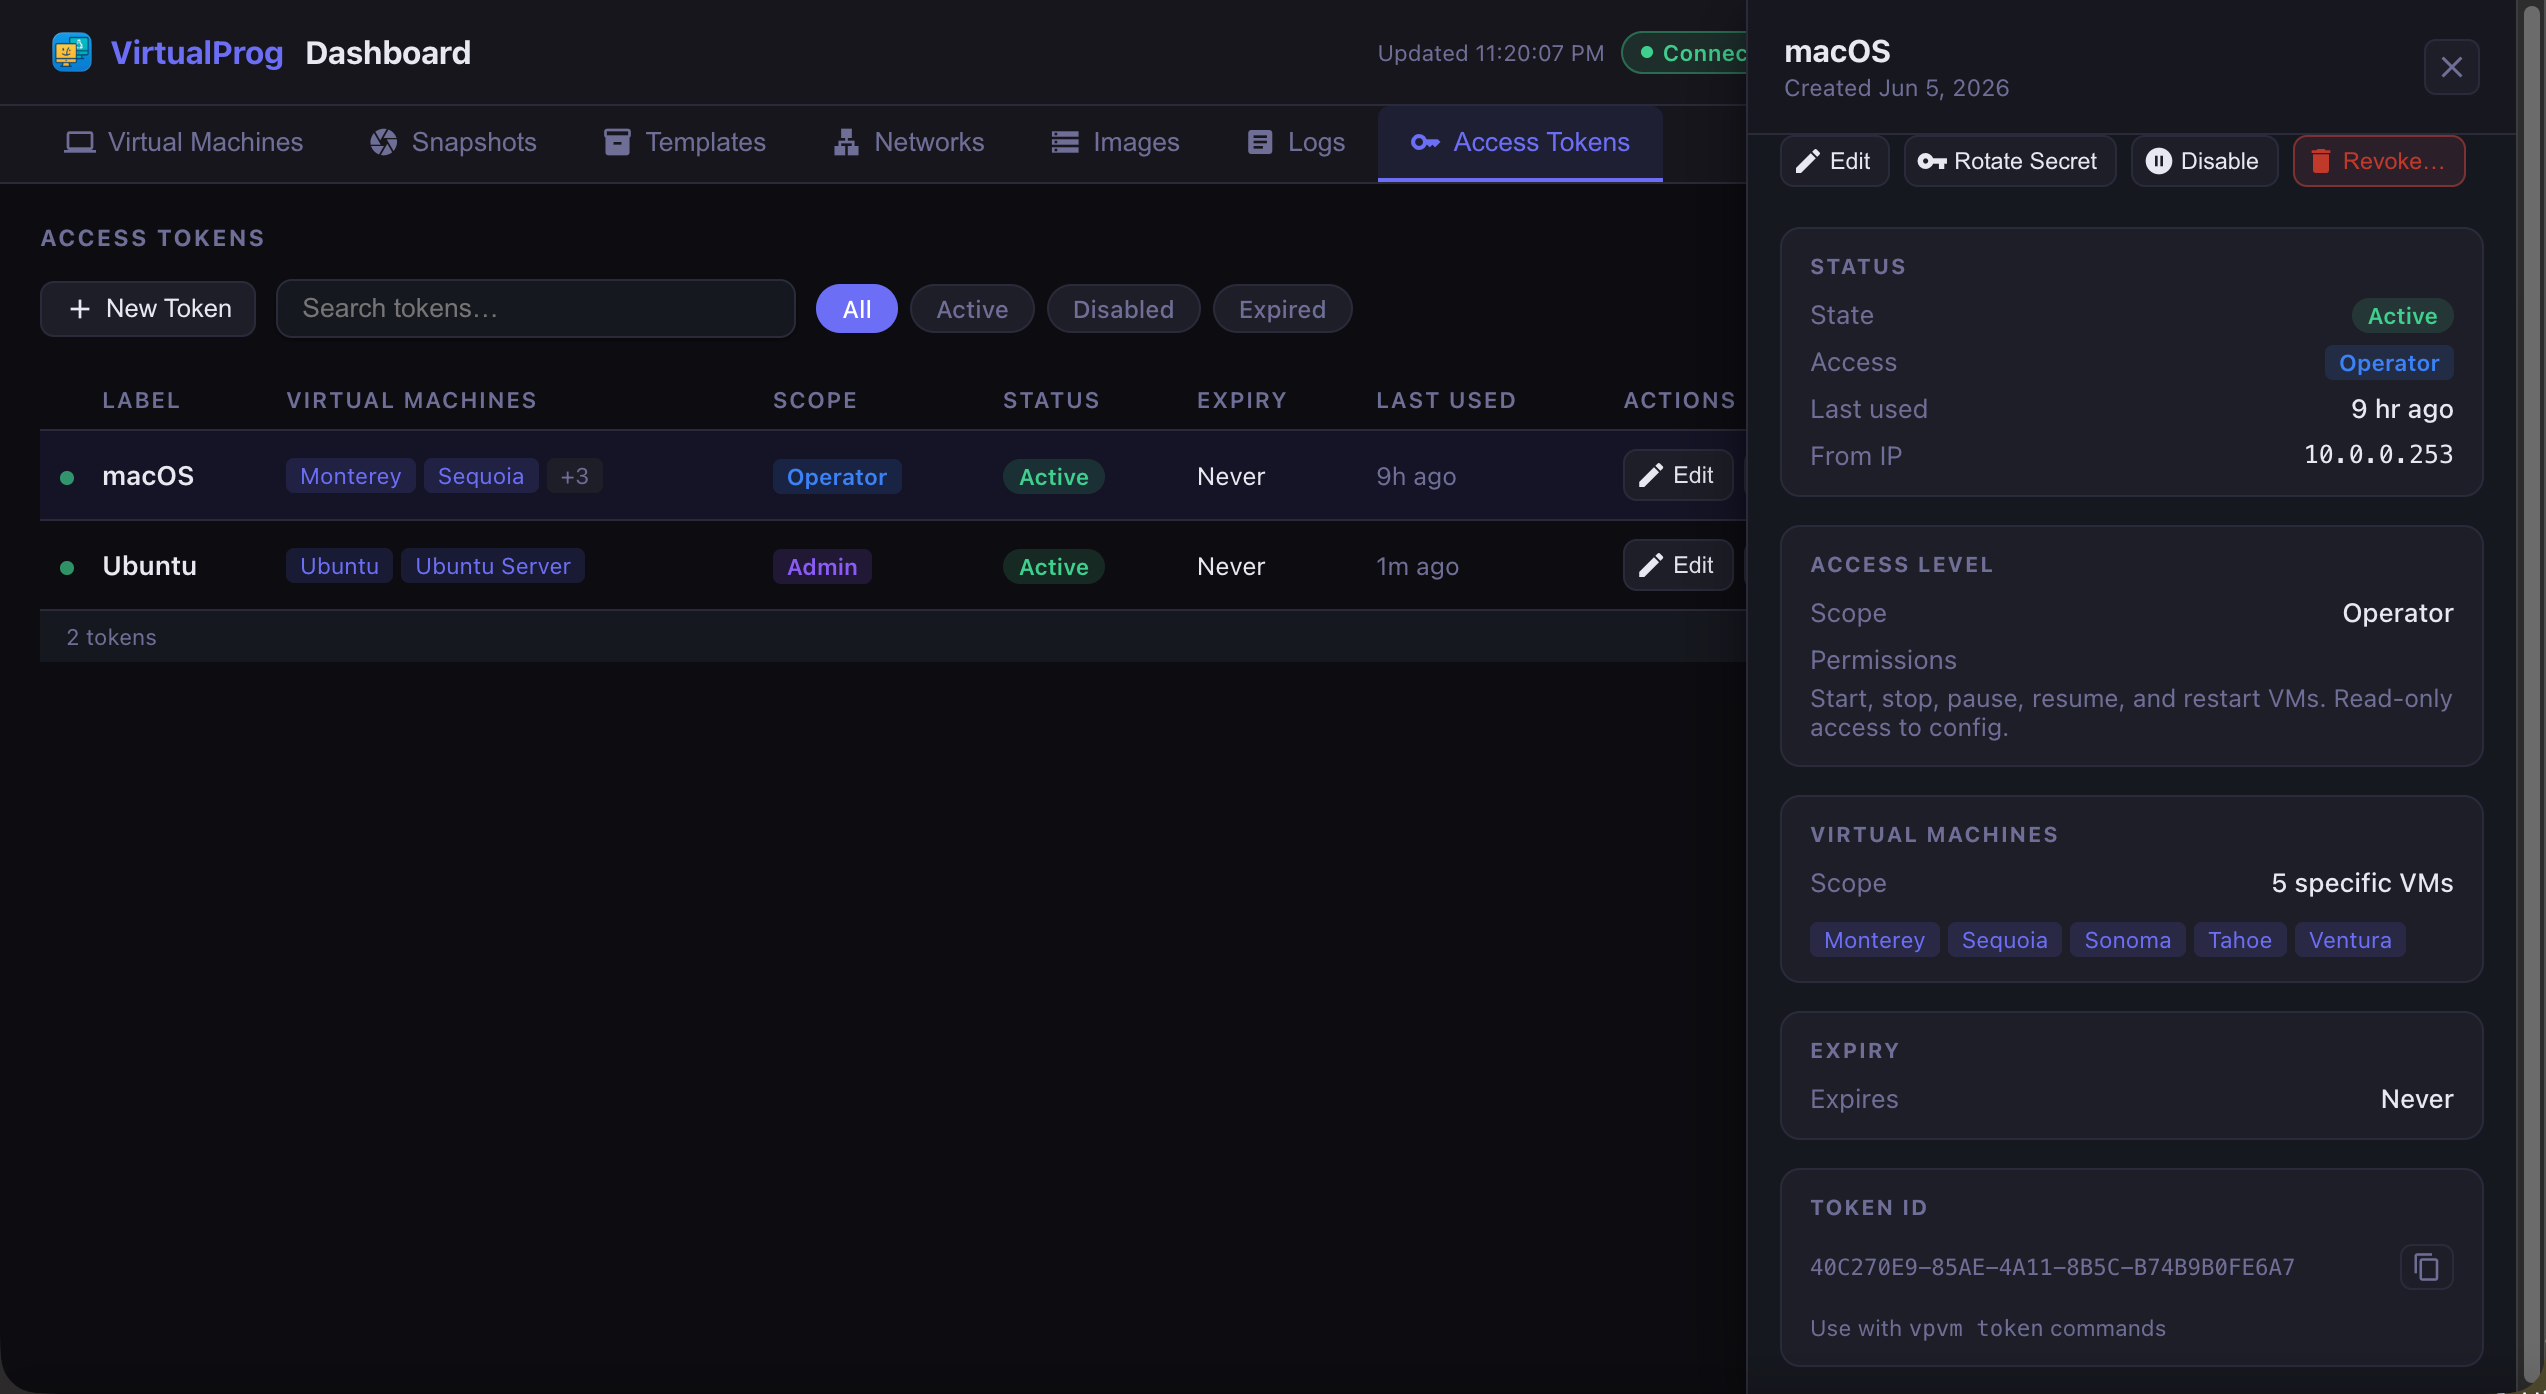The width and height of the screenshot is (2546, 1394).
Task: Open the Virtual Machines tab
Action: point(184,142)
